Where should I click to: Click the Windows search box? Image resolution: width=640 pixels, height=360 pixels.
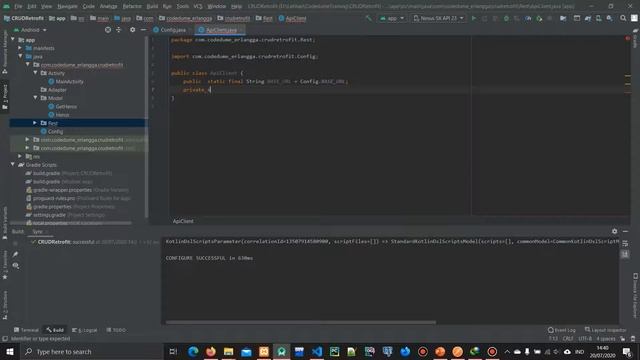pos(92,351)
